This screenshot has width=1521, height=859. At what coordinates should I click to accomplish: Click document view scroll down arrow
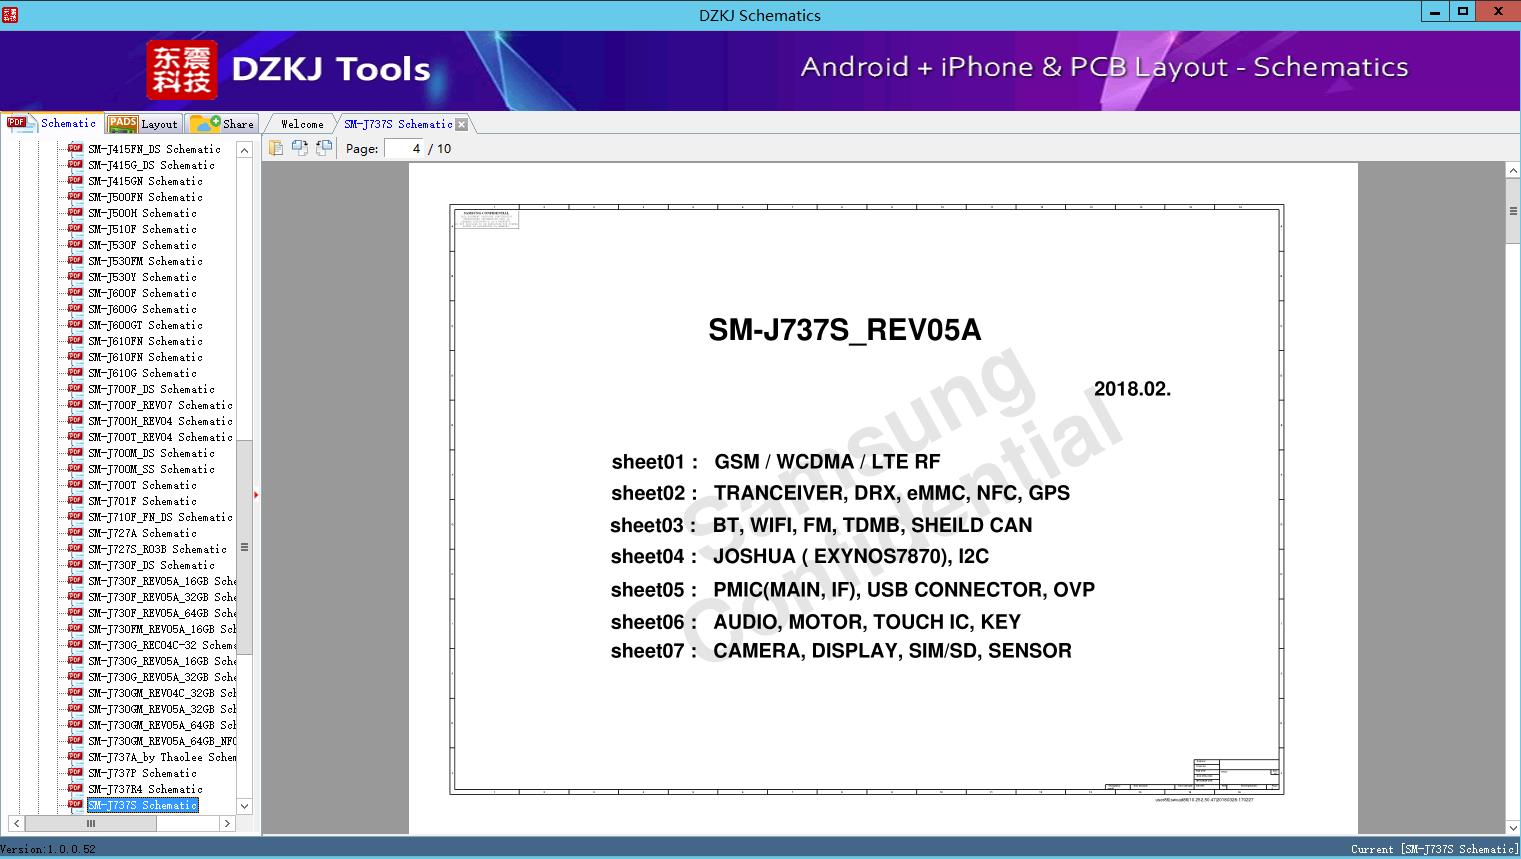[x=1513, y=828]
